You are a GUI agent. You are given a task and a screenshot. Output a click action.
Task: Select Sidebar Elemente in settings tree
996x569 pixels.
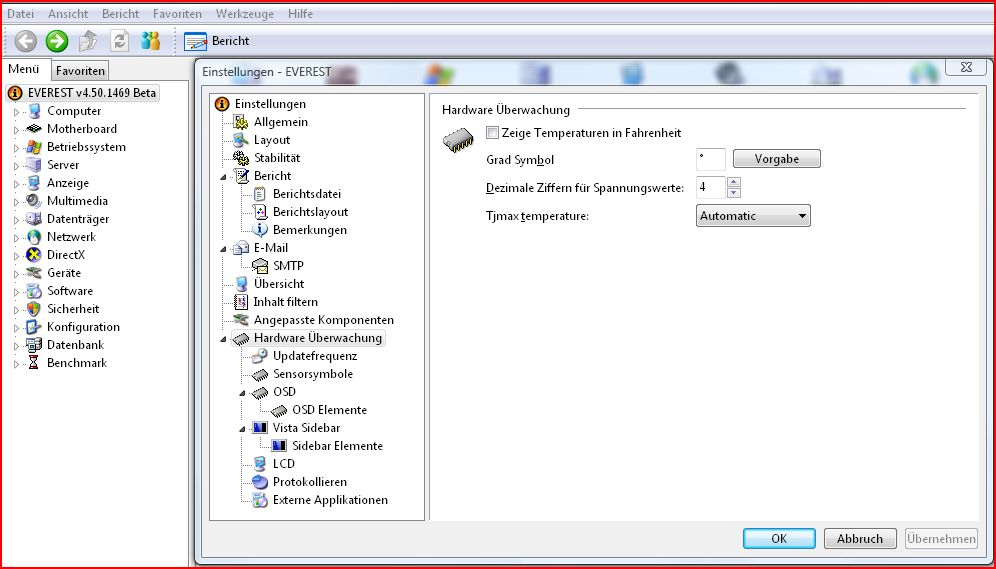pyautogui.click(x=337, y=446)
